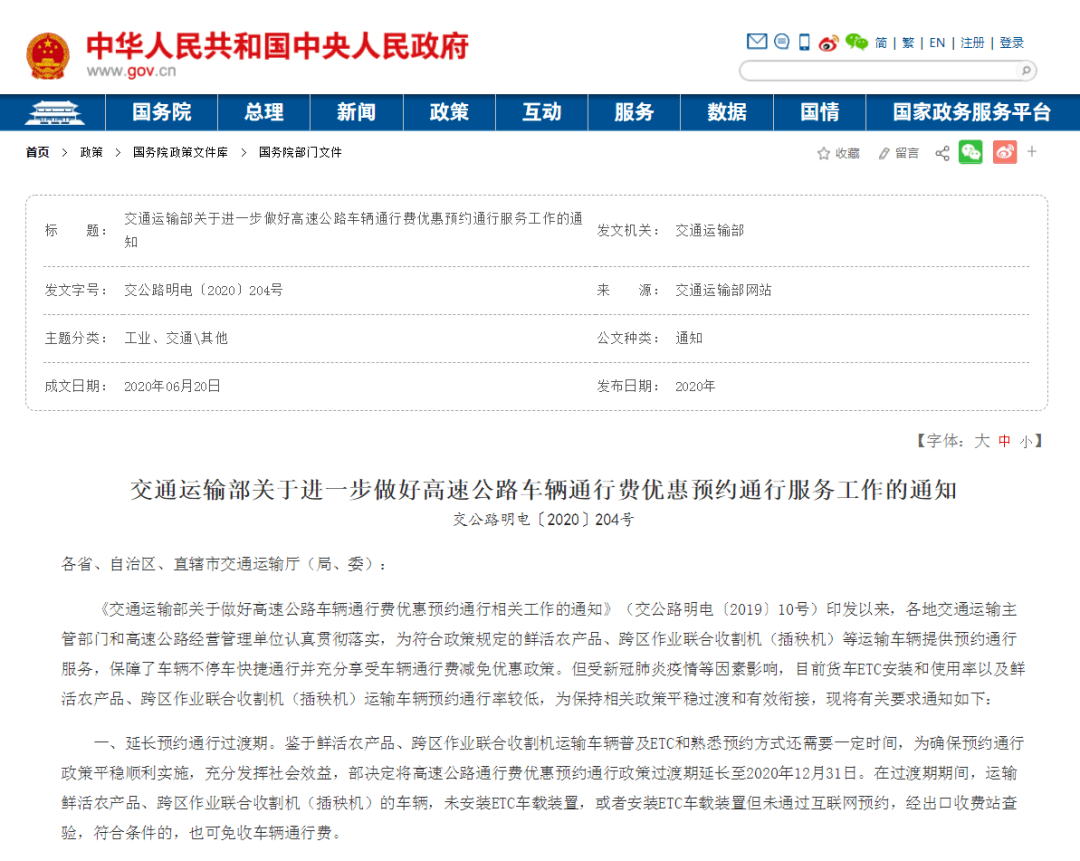Image resolution: width=1080 pixels, height=861 pixels.
Task: Click the 留言 pencil icon
Action: (884, 153)
